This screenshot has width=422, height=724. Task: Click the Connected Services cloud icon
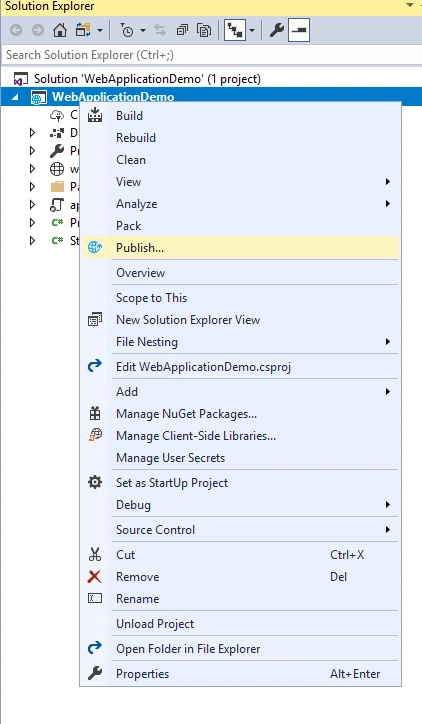[57, 115]
